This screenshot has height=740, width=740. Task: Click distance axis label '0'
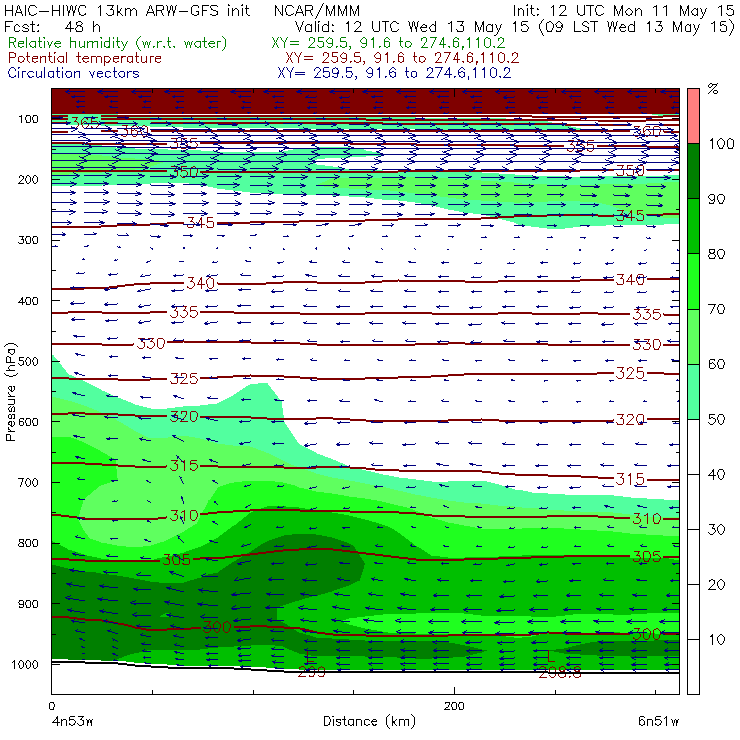click(51, 706)
